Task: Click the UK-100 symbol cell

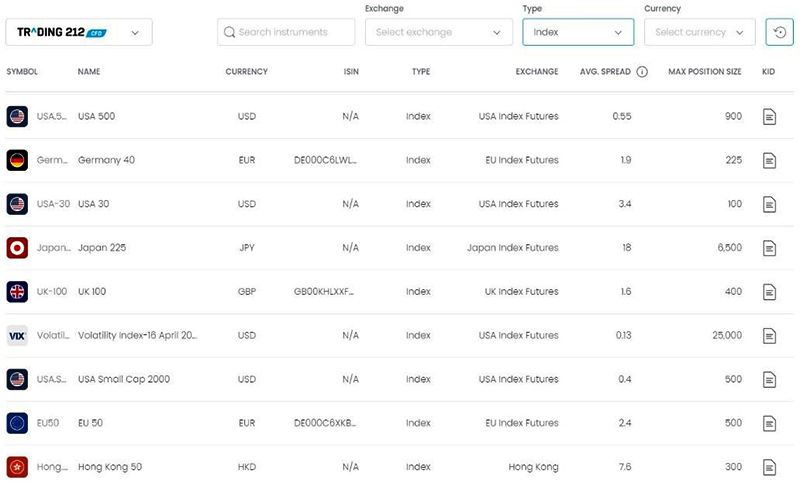Action: point(52,292)
